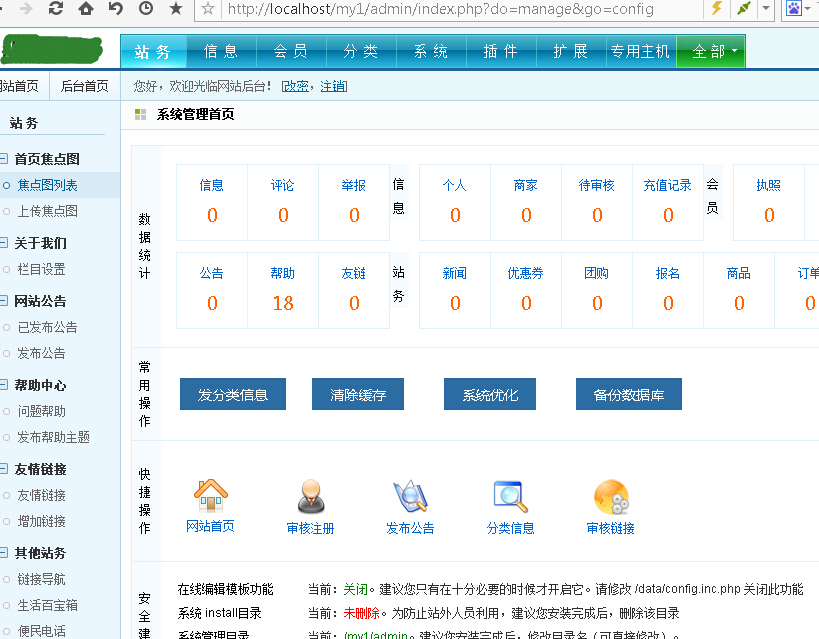Collapse the 帮助中心 sidebar group

point(5,385)
